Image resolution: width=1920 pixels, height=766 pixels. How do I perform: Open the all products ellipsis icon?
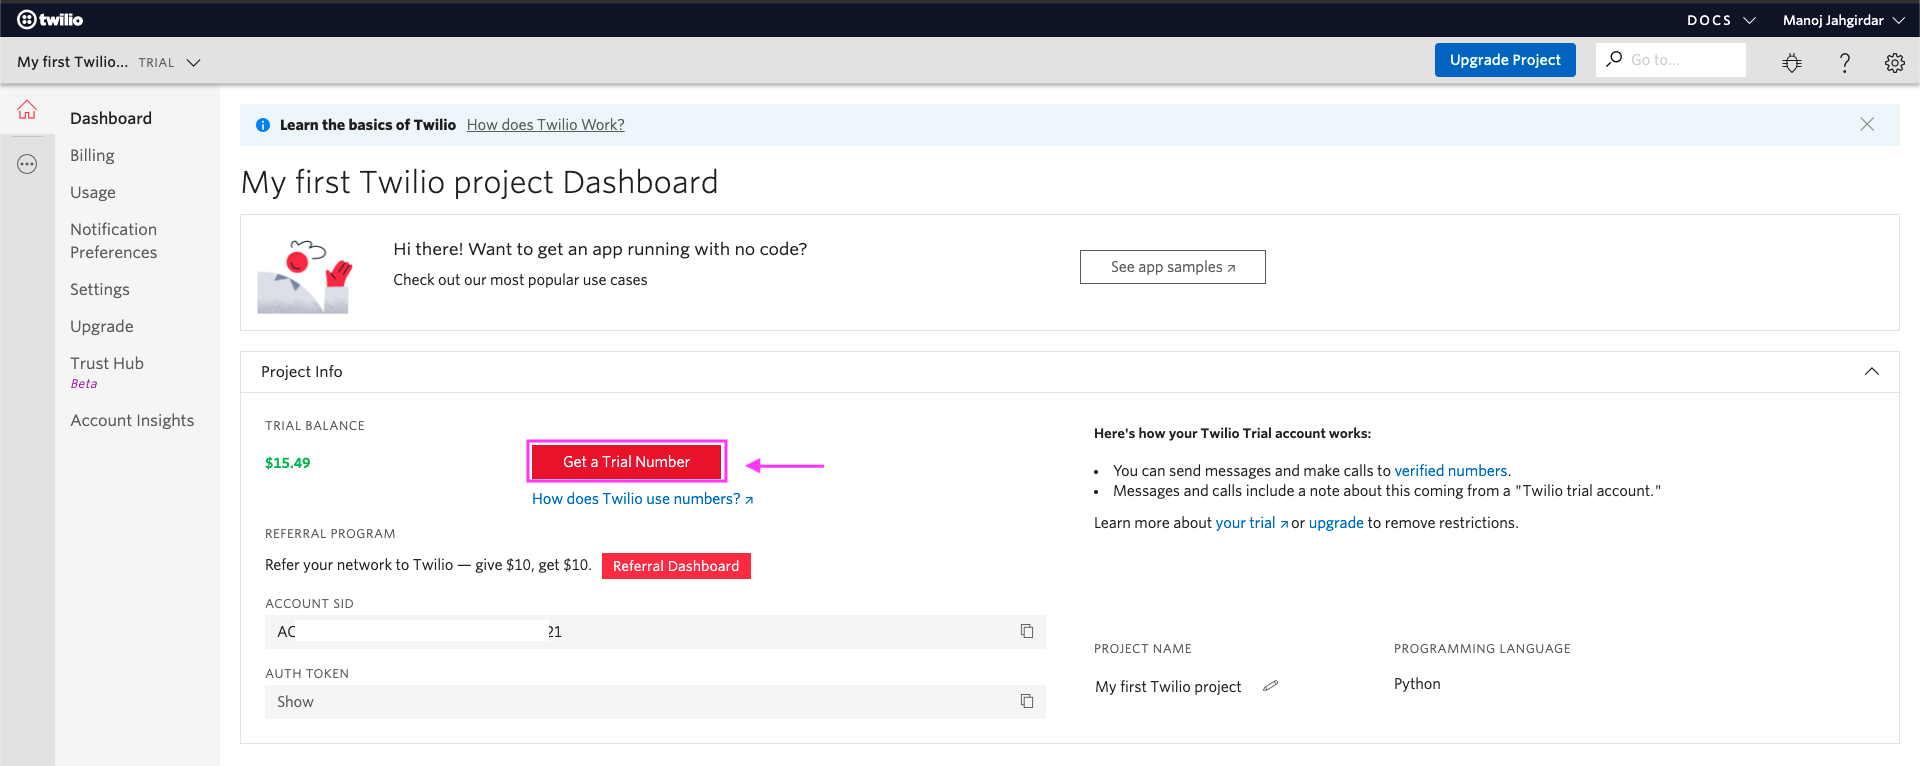[27, 164]
